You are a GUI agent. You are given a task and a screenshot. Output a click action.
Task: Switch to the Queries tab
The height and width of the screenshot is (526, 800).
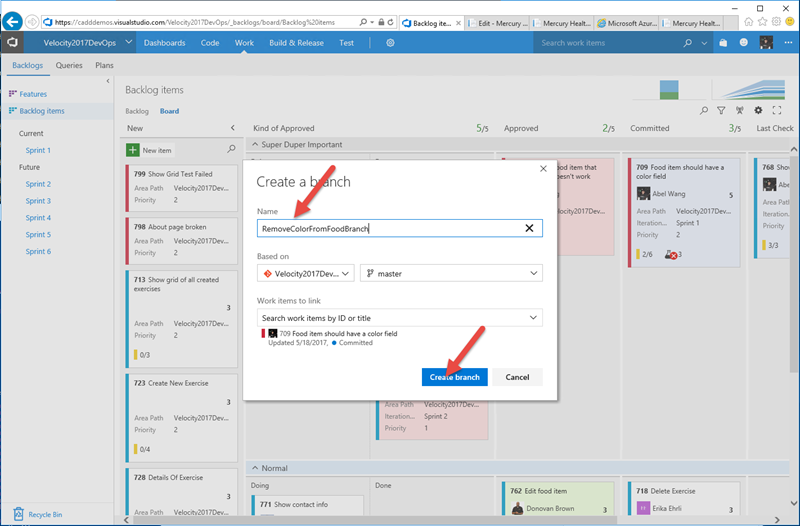[x=69, y=65]
